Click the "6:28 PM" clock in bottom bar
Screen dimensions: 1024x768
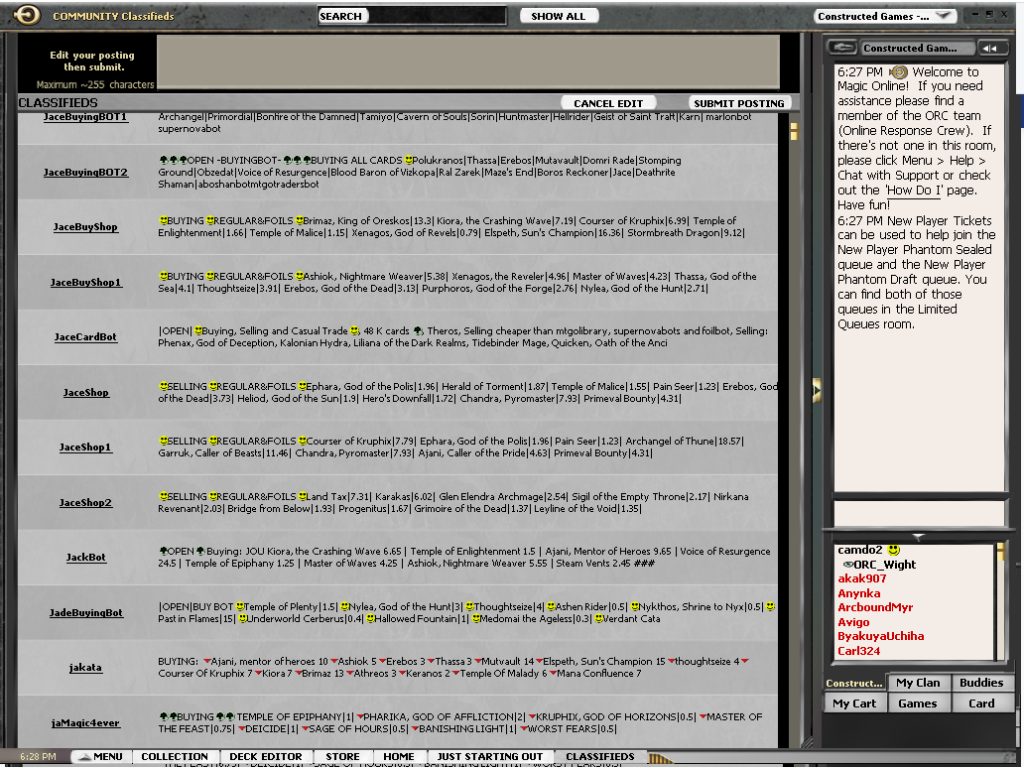tap(38, 756)
